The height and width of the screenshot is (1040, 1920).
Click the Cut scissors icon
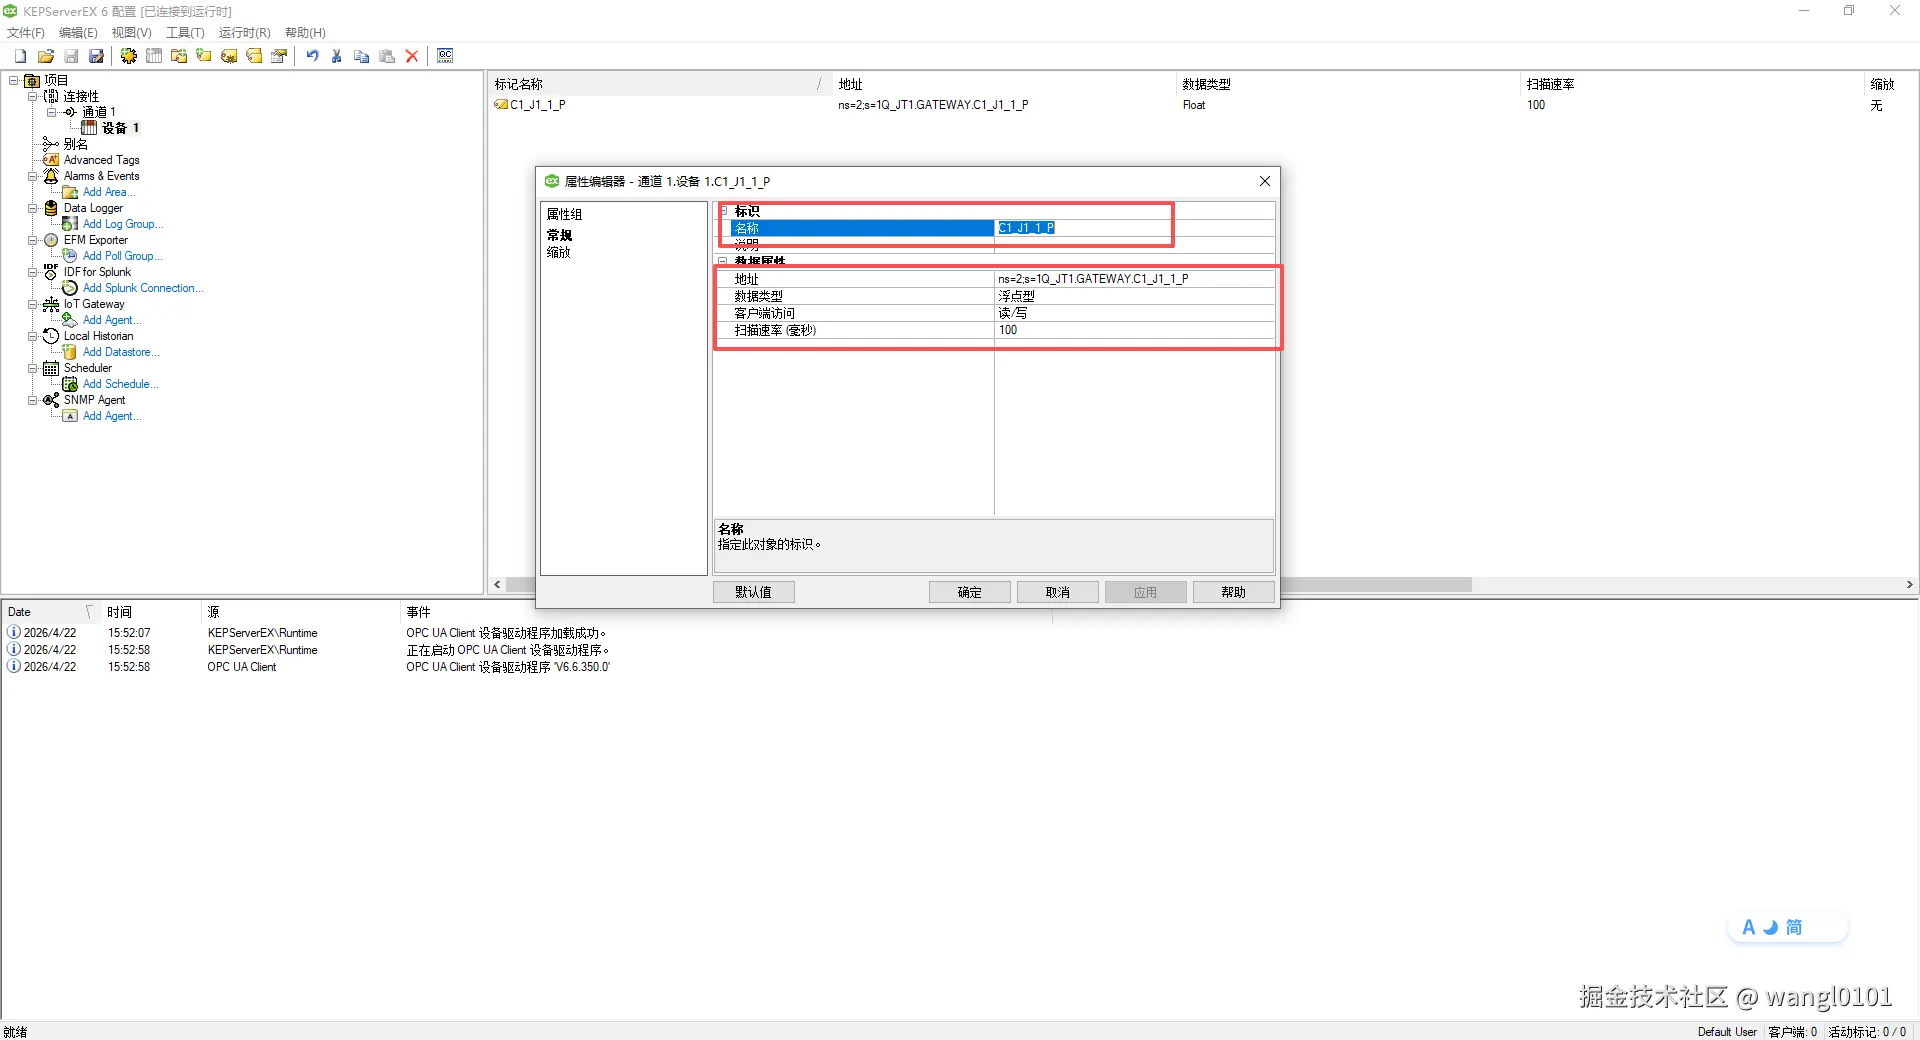(x=337, y=56)
